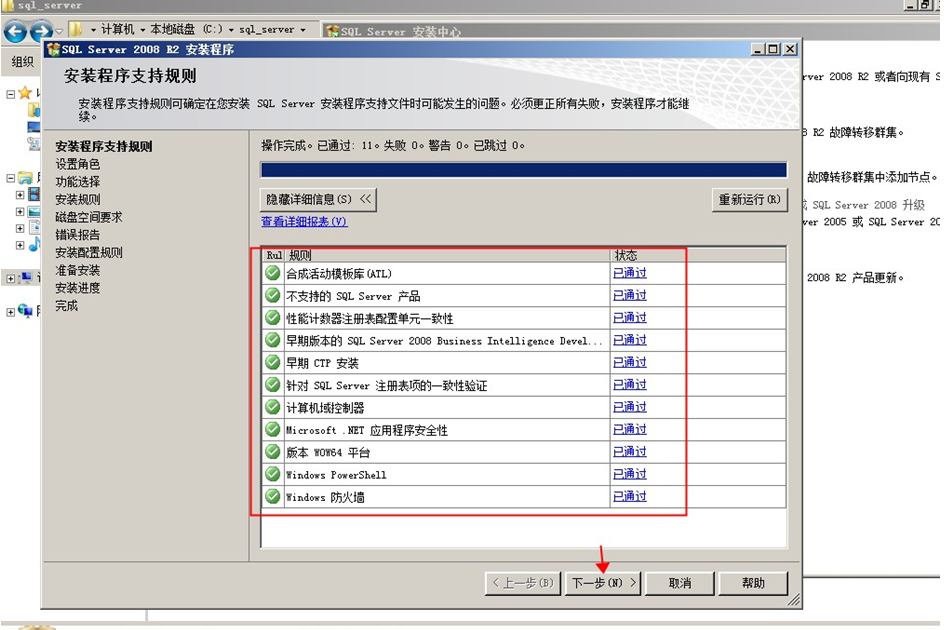Image resolution: width=949 pixels, height=630 pixels.
Task: Click Explorer forward arrow button
Action: click(x=41, y=31)
